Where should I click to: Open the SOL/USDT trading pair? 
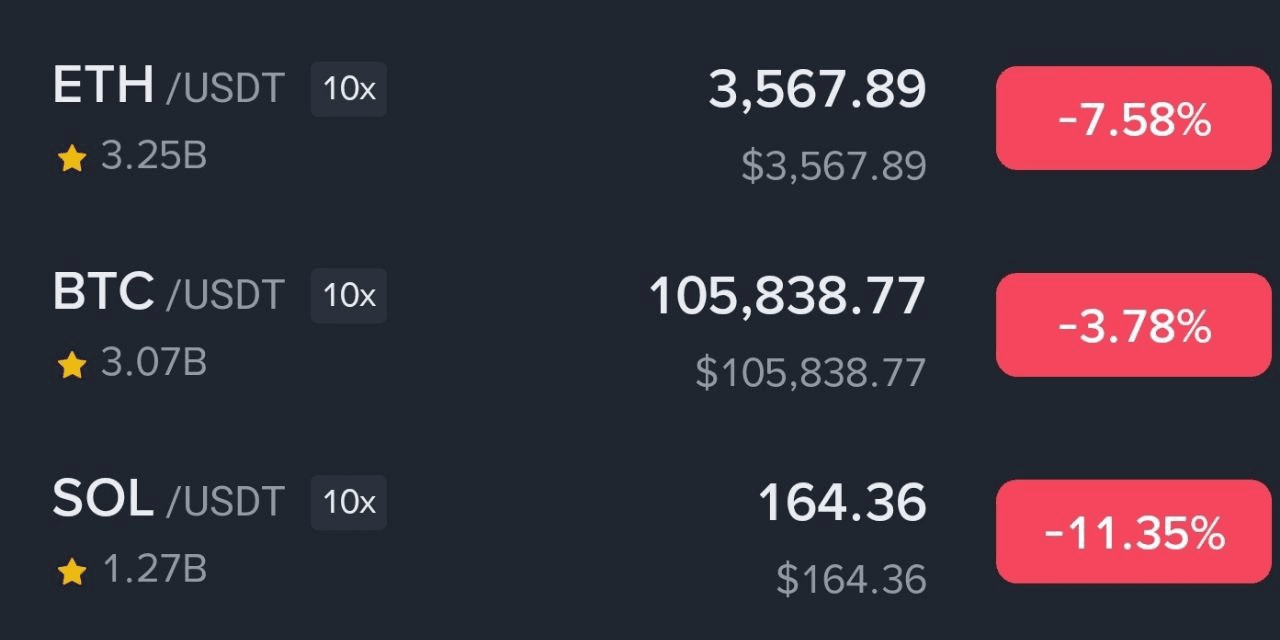tap(168, 500)
